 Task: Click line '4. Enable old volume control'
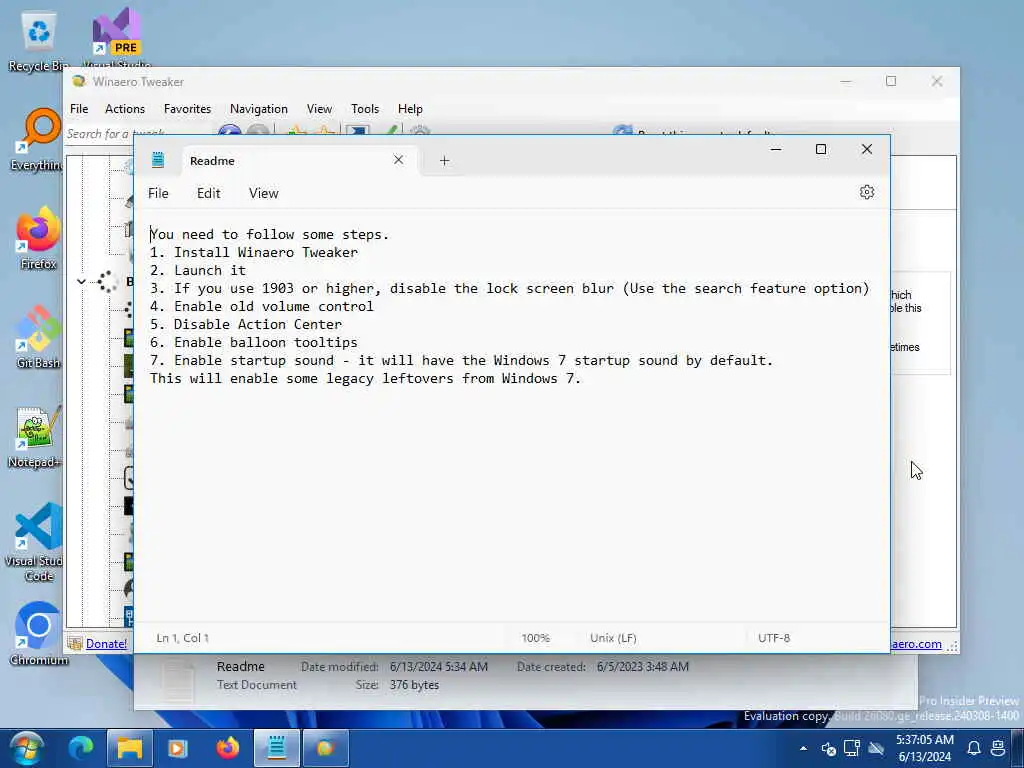click(262, 306)
